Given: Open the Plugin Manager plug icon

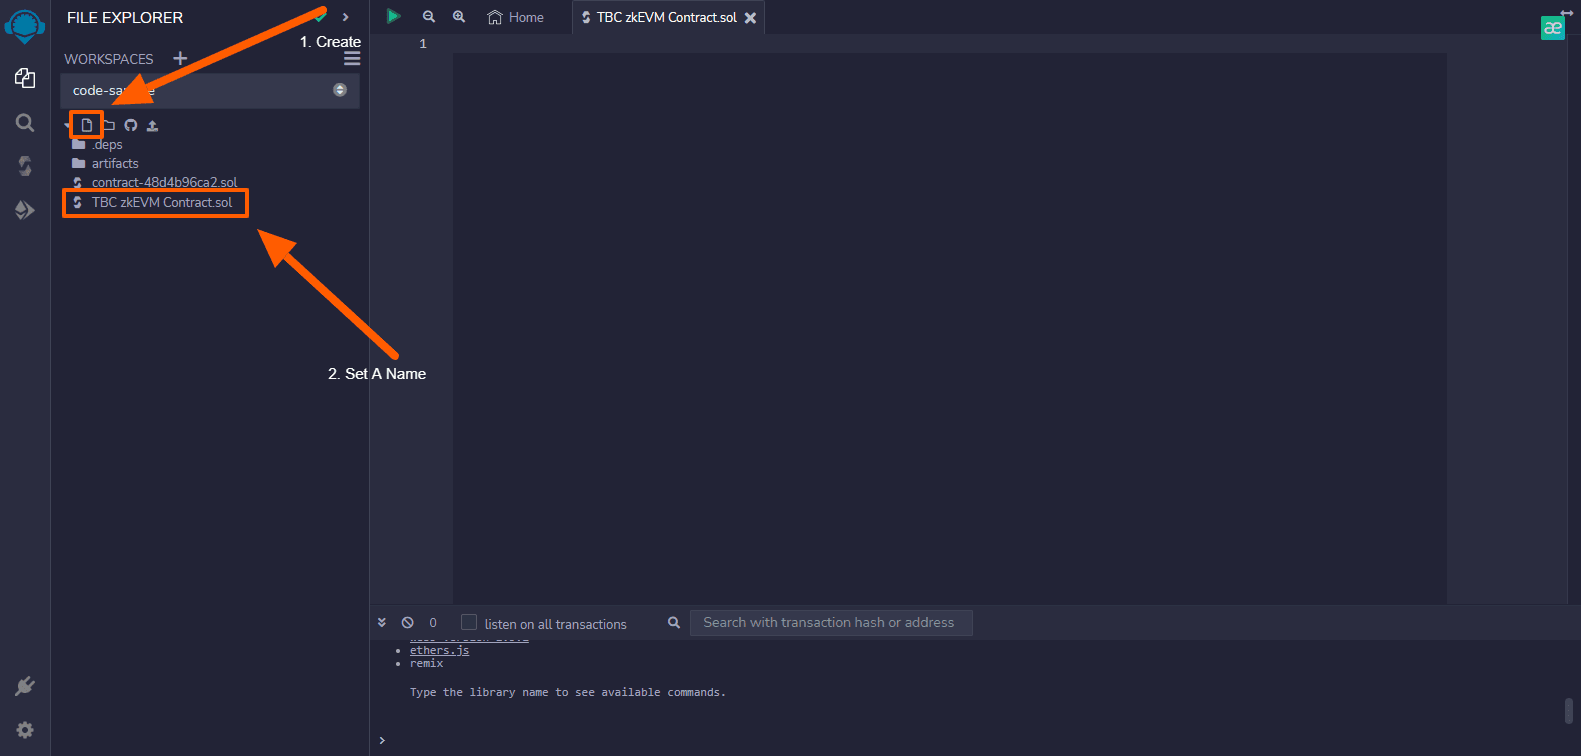Looking at the screenshot, I should point(25,686).
